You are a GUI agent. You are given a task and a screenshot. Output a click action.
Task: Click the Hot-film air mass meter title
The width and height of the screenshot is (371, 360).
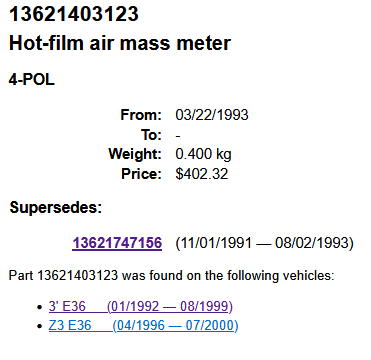tap(120, 44)
